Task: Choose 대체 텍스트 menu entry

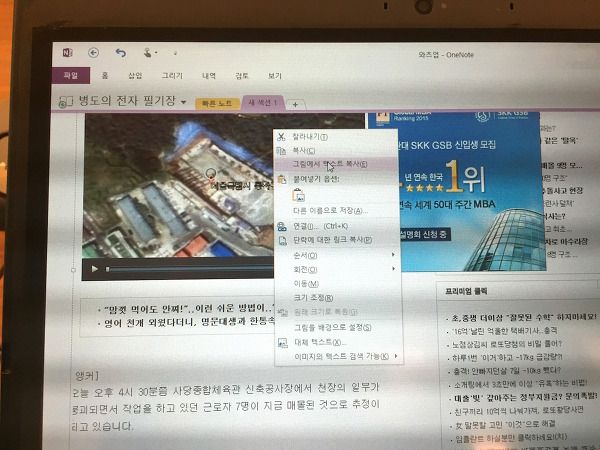Action: click(339, 342)
